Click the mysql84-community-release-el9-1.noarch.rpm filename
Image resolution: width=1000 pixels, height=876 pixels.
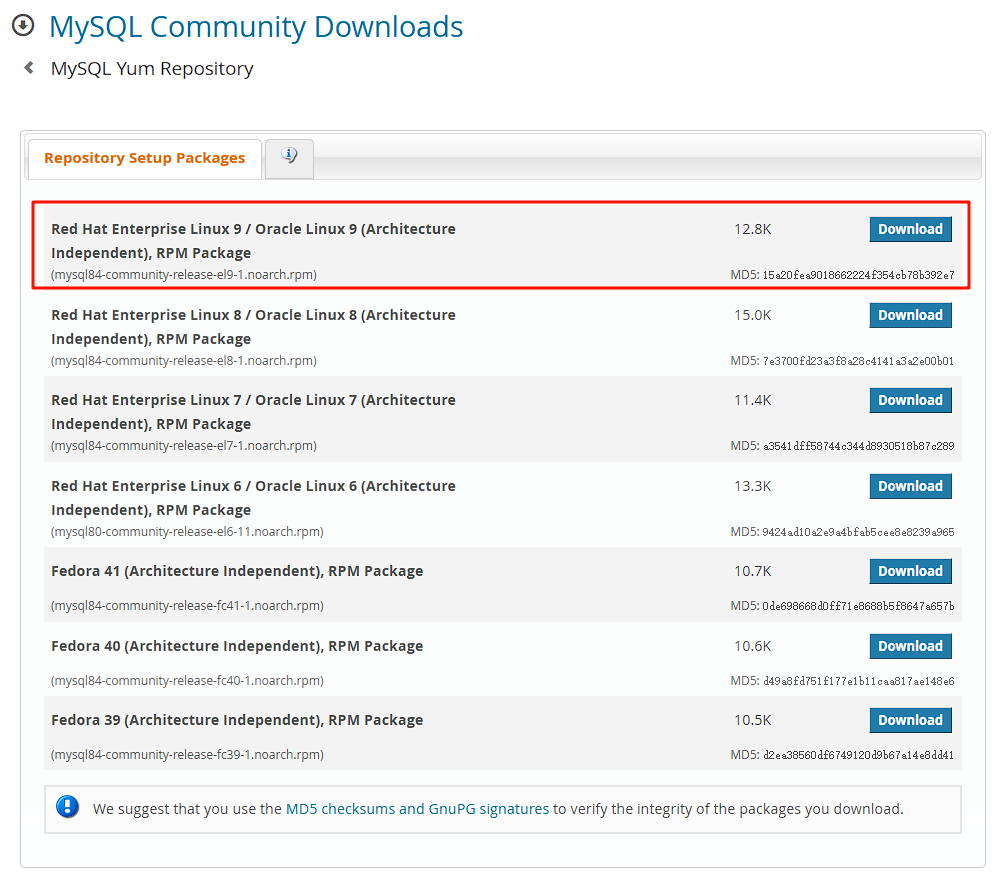[183, 274]
